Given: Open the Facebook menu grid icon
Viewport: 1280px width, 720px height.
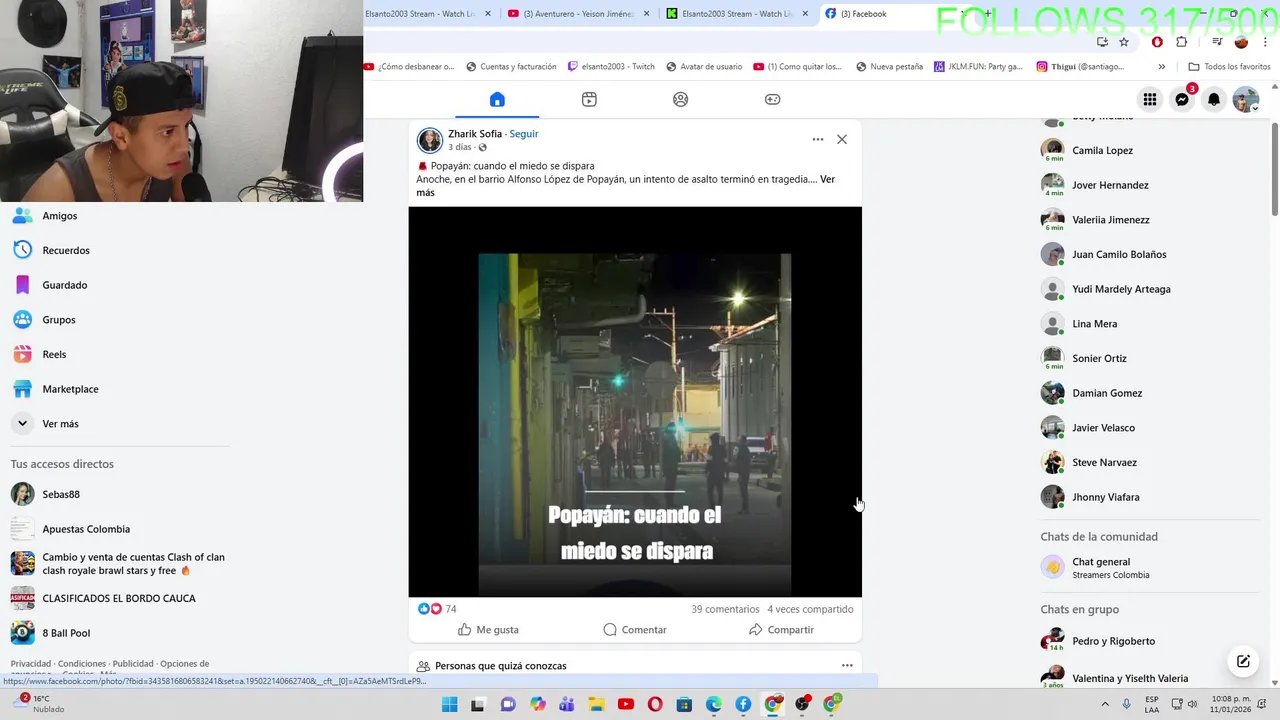Looking at the screenshot, I should pos(1150,99).
